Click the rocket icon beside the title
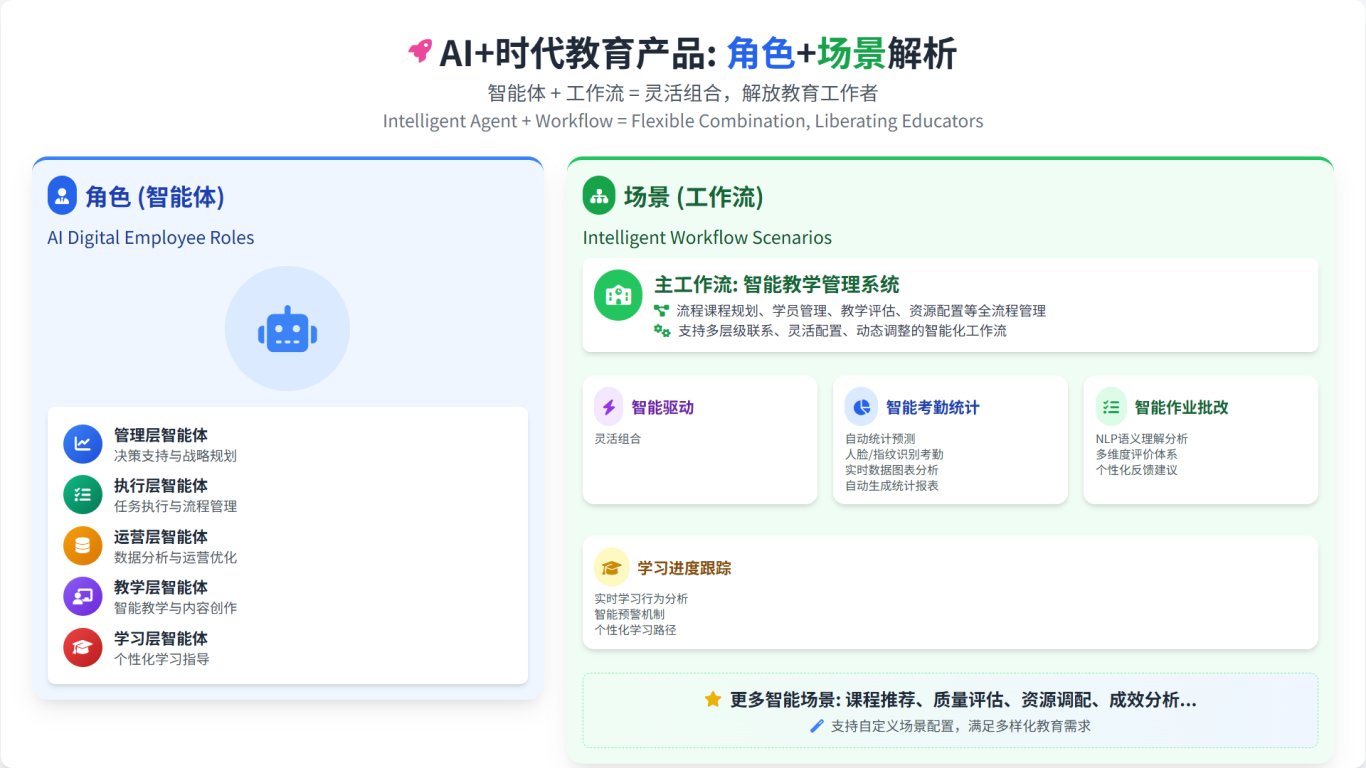This screenshot has height=768, width=1366. [x=420, y=52]
